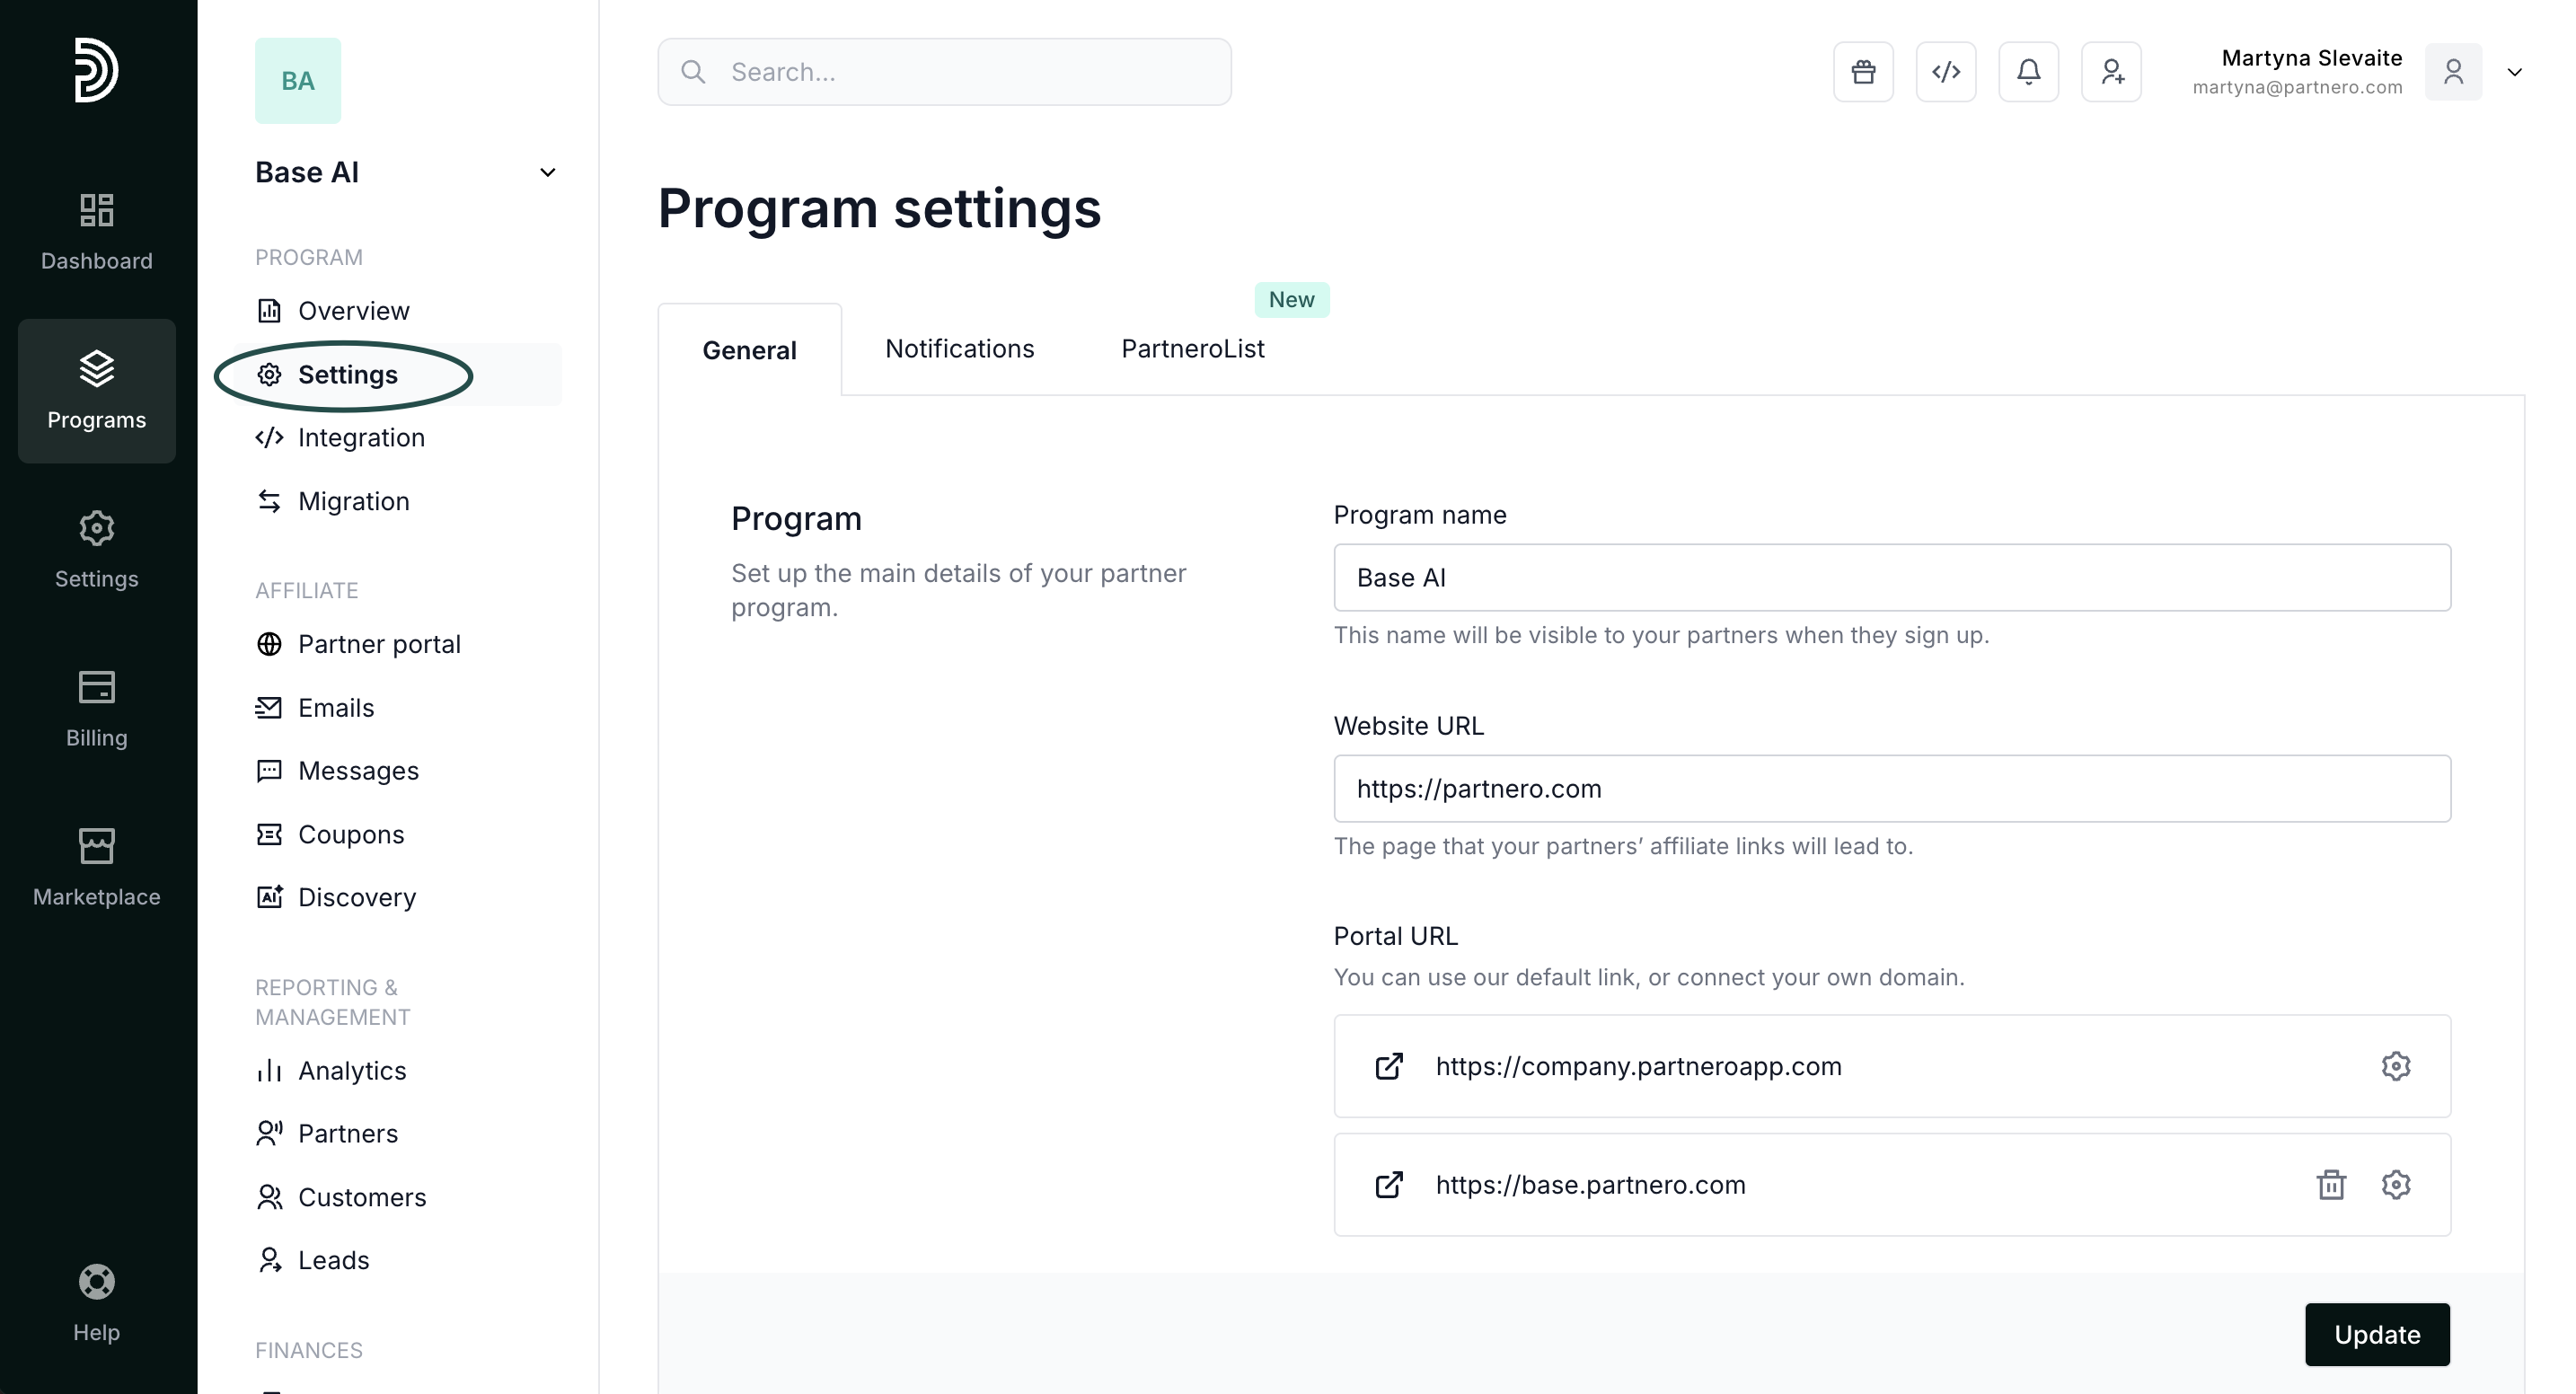Screen dimensions: 2576x1394
Task: Open gear settings for base.partnero.com URL
Action: click(2395, 1184)
